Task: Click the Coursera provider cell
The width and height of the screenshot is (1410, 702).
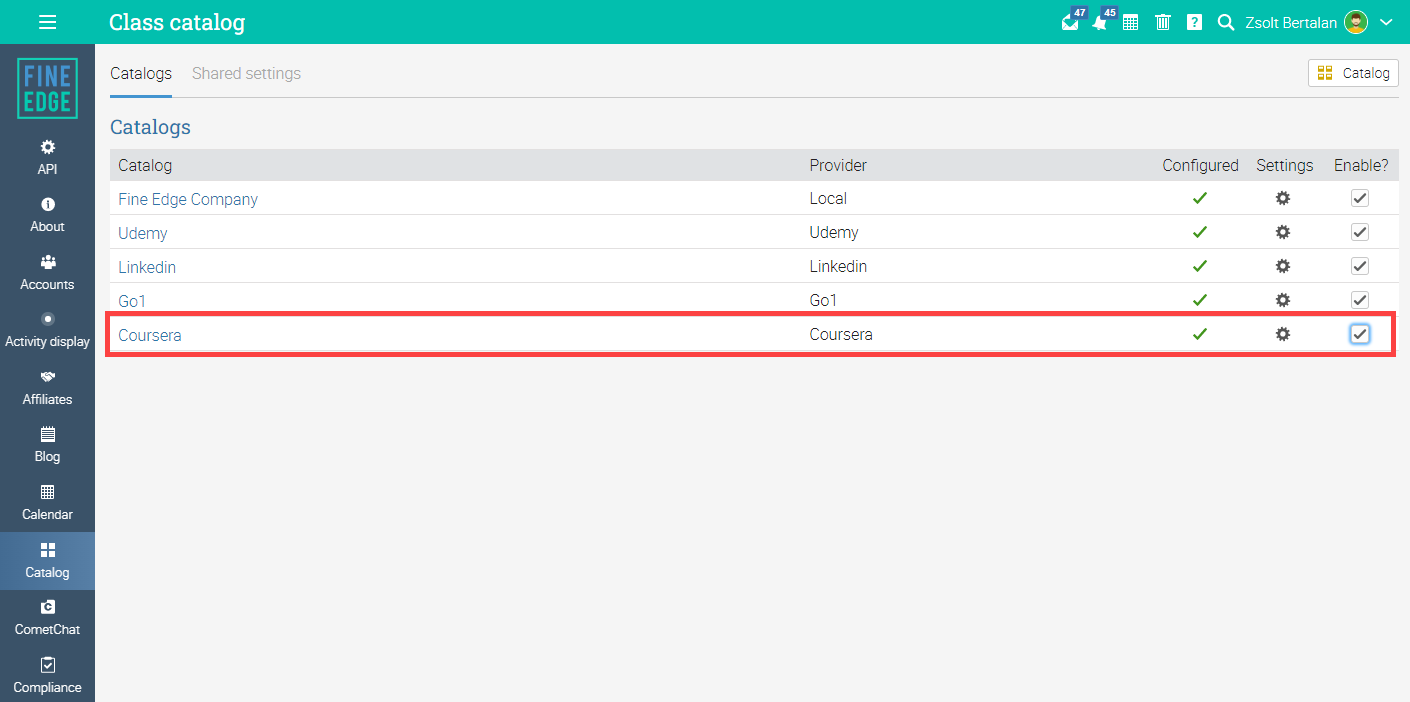Action: (841, 334)
